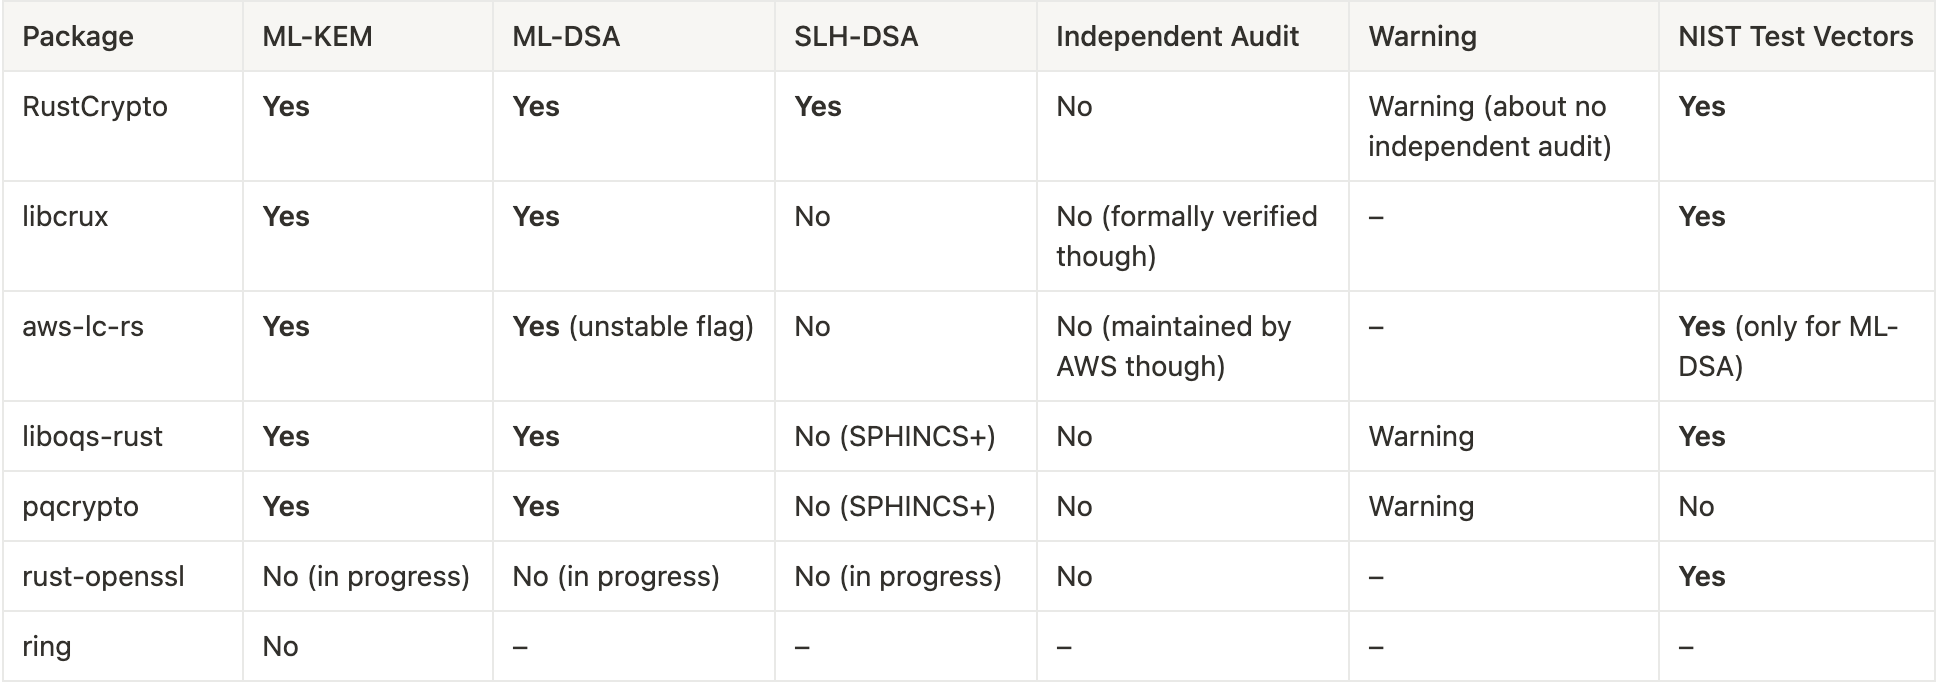Image resolution: width=1938 pixels, height=690 pixels.
Task: Click the aws-lc-rs package name
Action: click(x=83, y=327)
